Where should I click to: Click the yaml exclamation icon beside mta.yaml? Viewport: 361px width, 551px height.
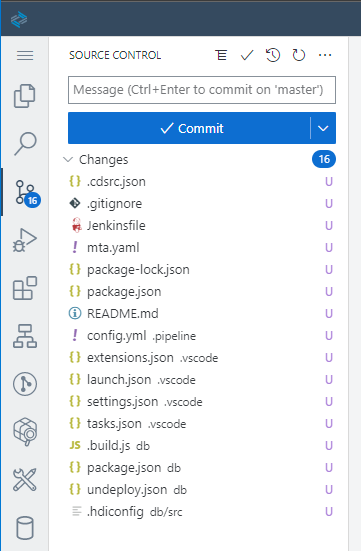[75, 247]
